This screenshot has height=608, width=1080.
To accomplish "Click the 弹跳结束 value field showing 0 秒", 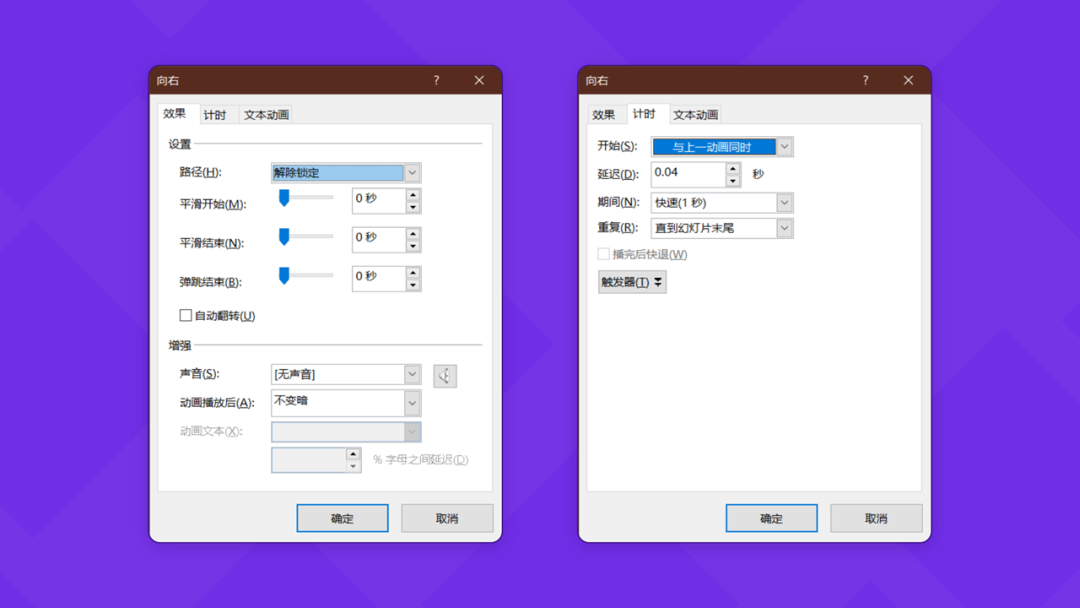I will pos(378,278).
